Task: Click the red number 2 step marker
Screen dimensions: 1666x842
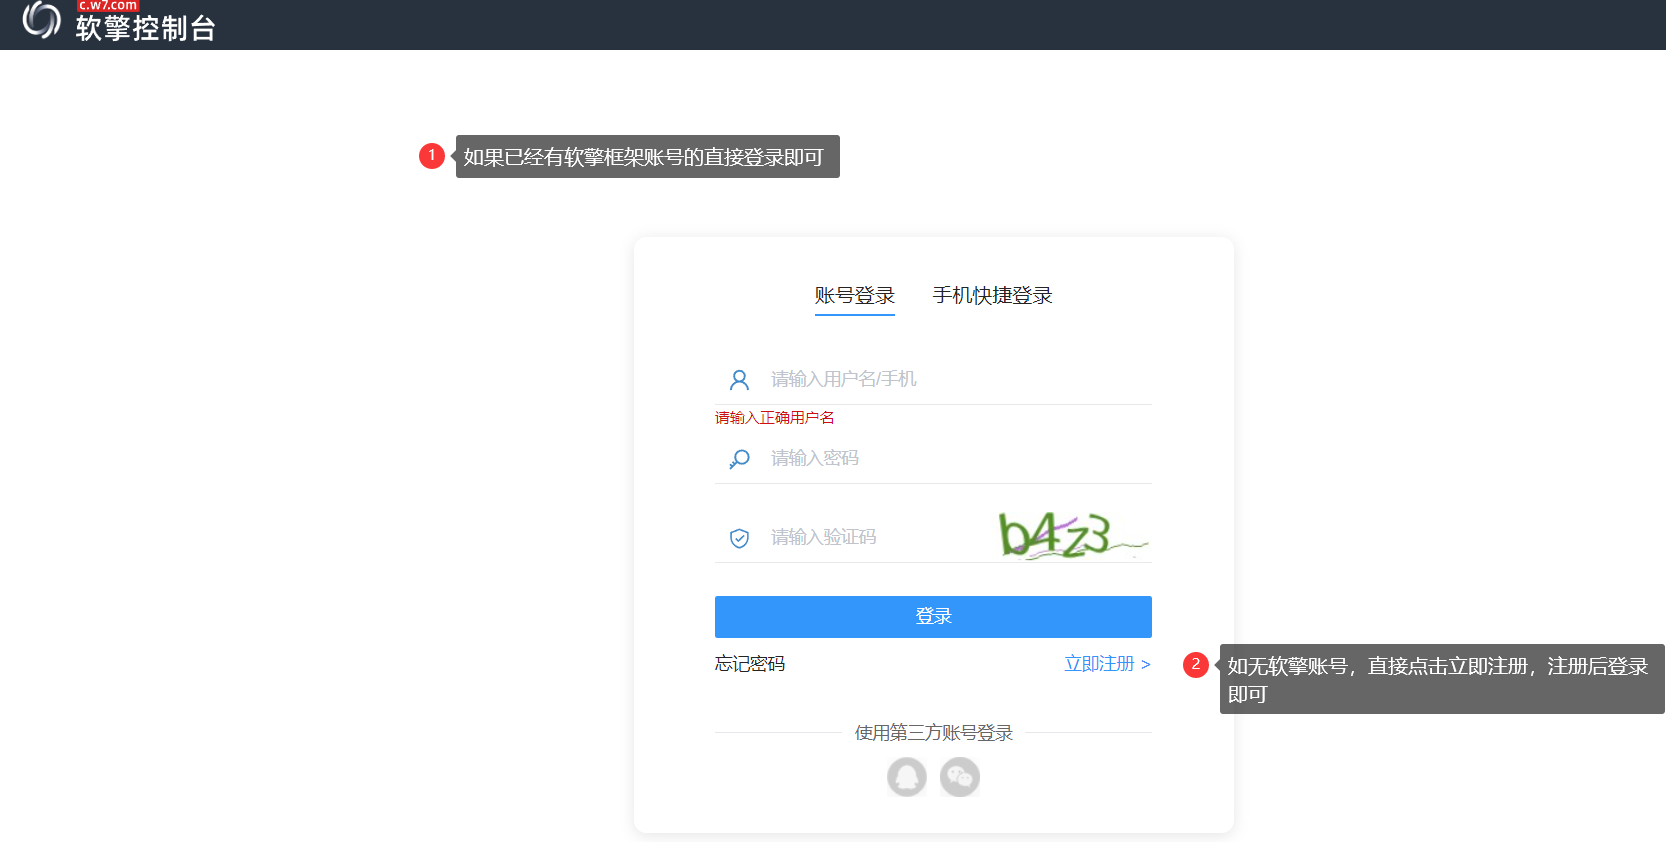Action: click(x=1195, y=665)
